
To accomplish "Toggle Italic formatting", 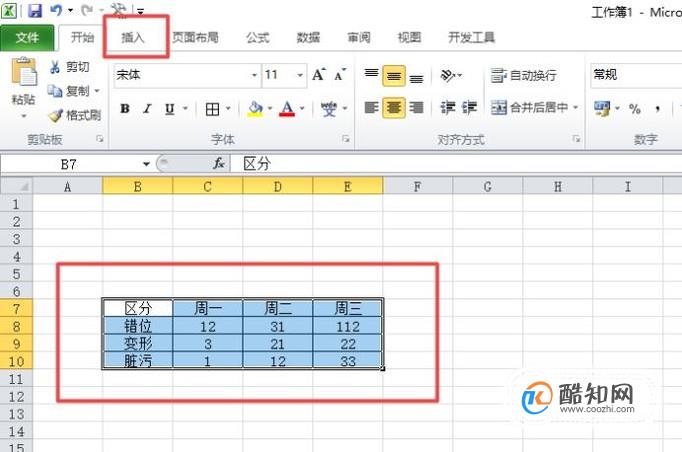I will tap(147, 109).
